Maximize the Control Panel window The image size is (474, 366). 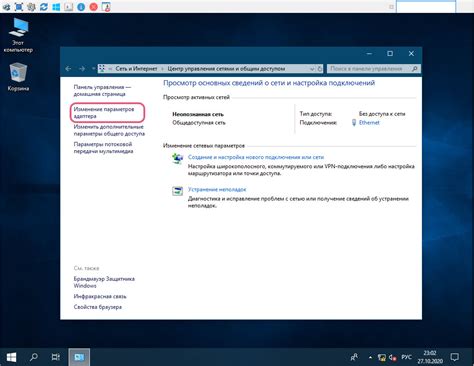point(390,53)
